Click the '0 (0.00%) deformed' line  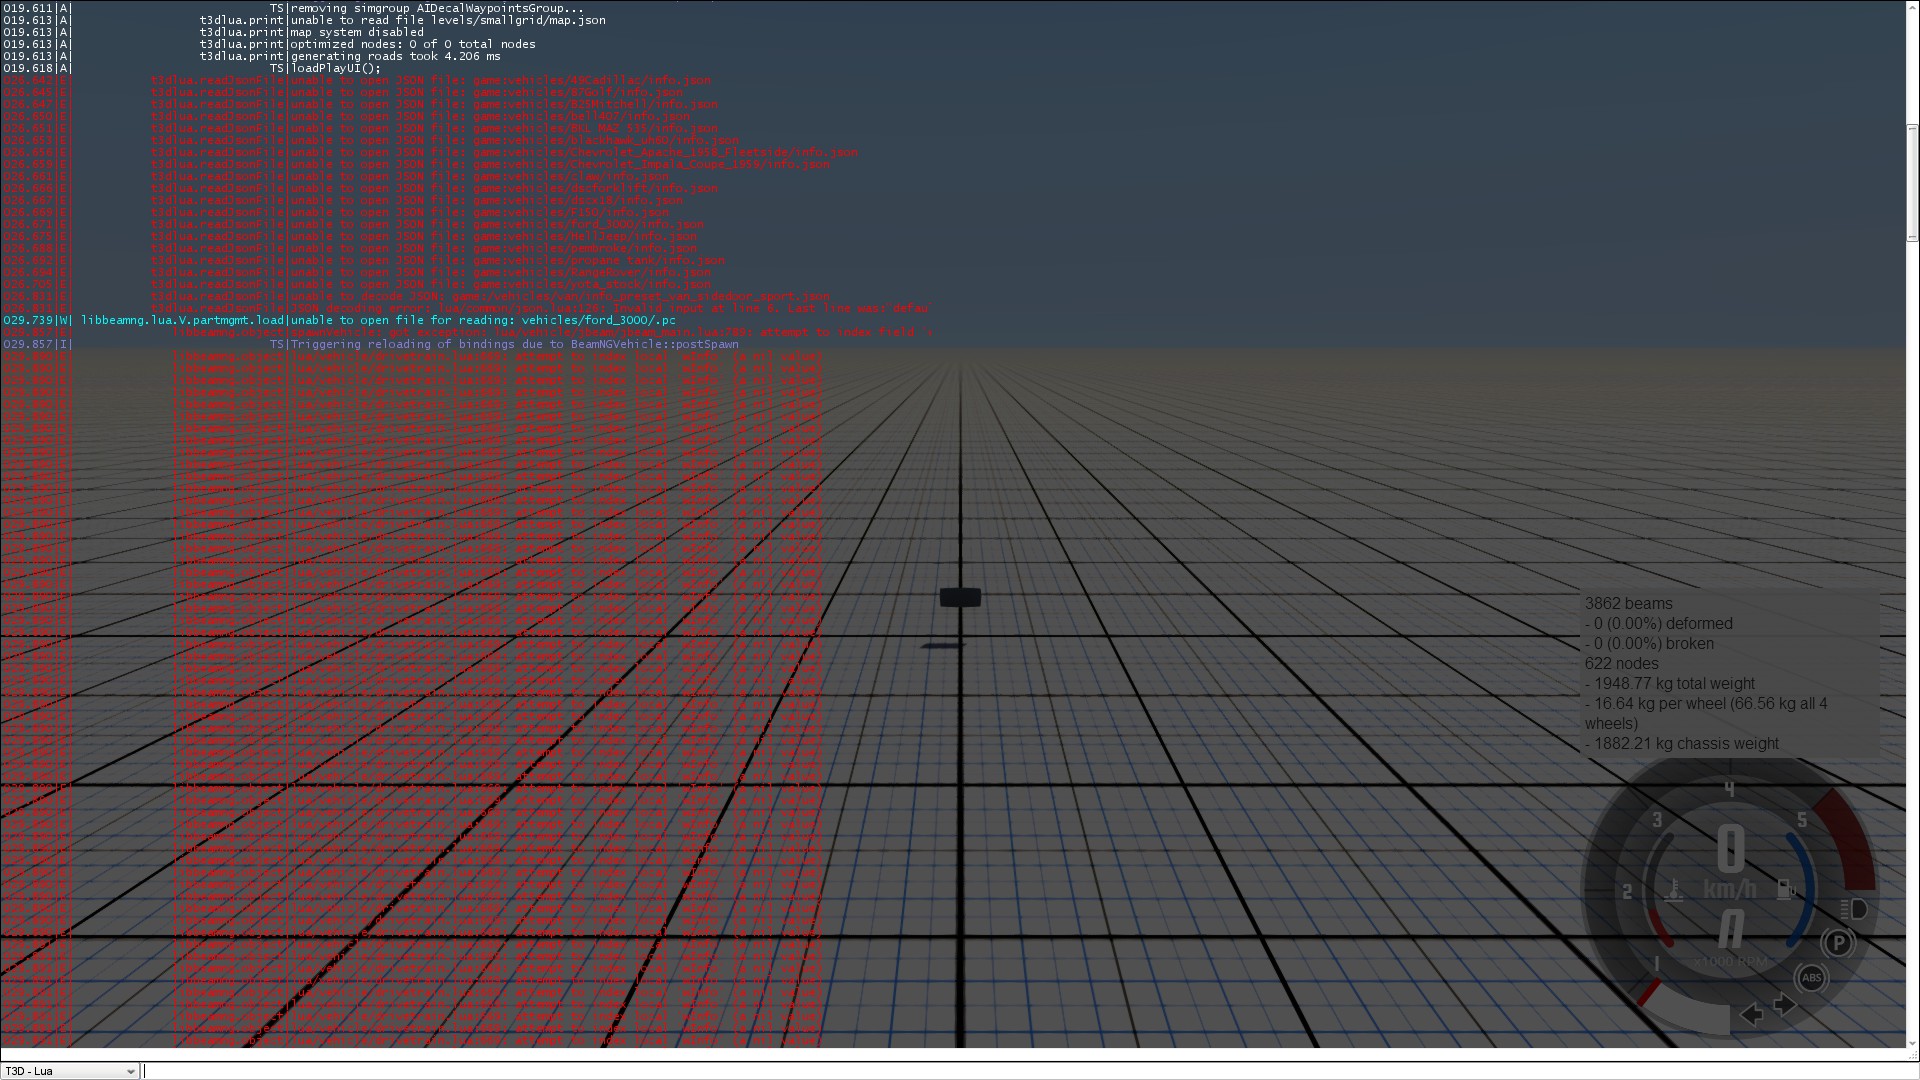point(1659,624)
